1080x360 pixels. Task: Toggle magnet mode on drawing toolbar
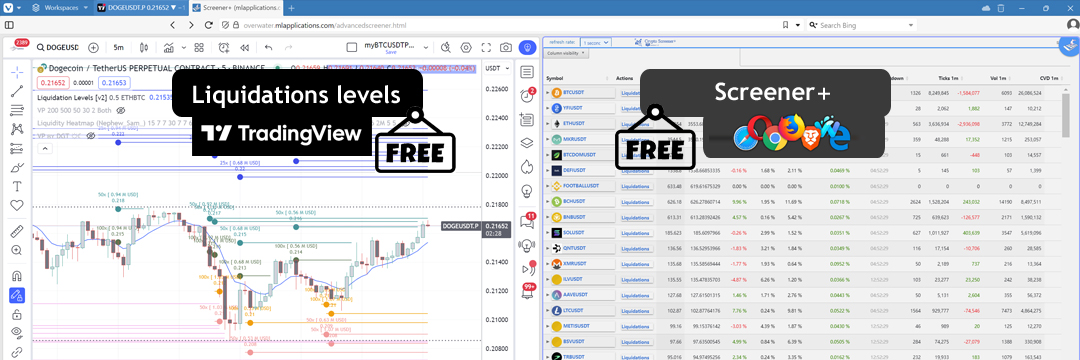tap(17, 277)
